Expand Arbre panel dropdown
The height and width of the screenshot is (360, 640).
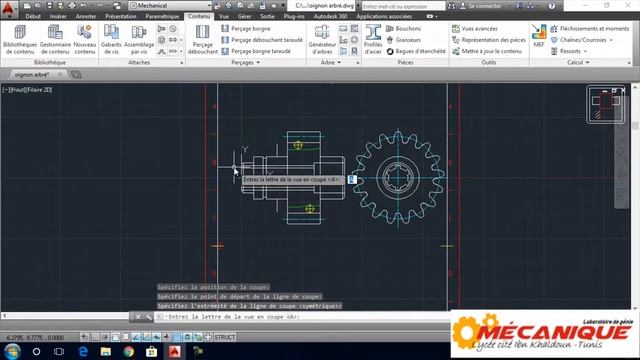click(331, 62)
